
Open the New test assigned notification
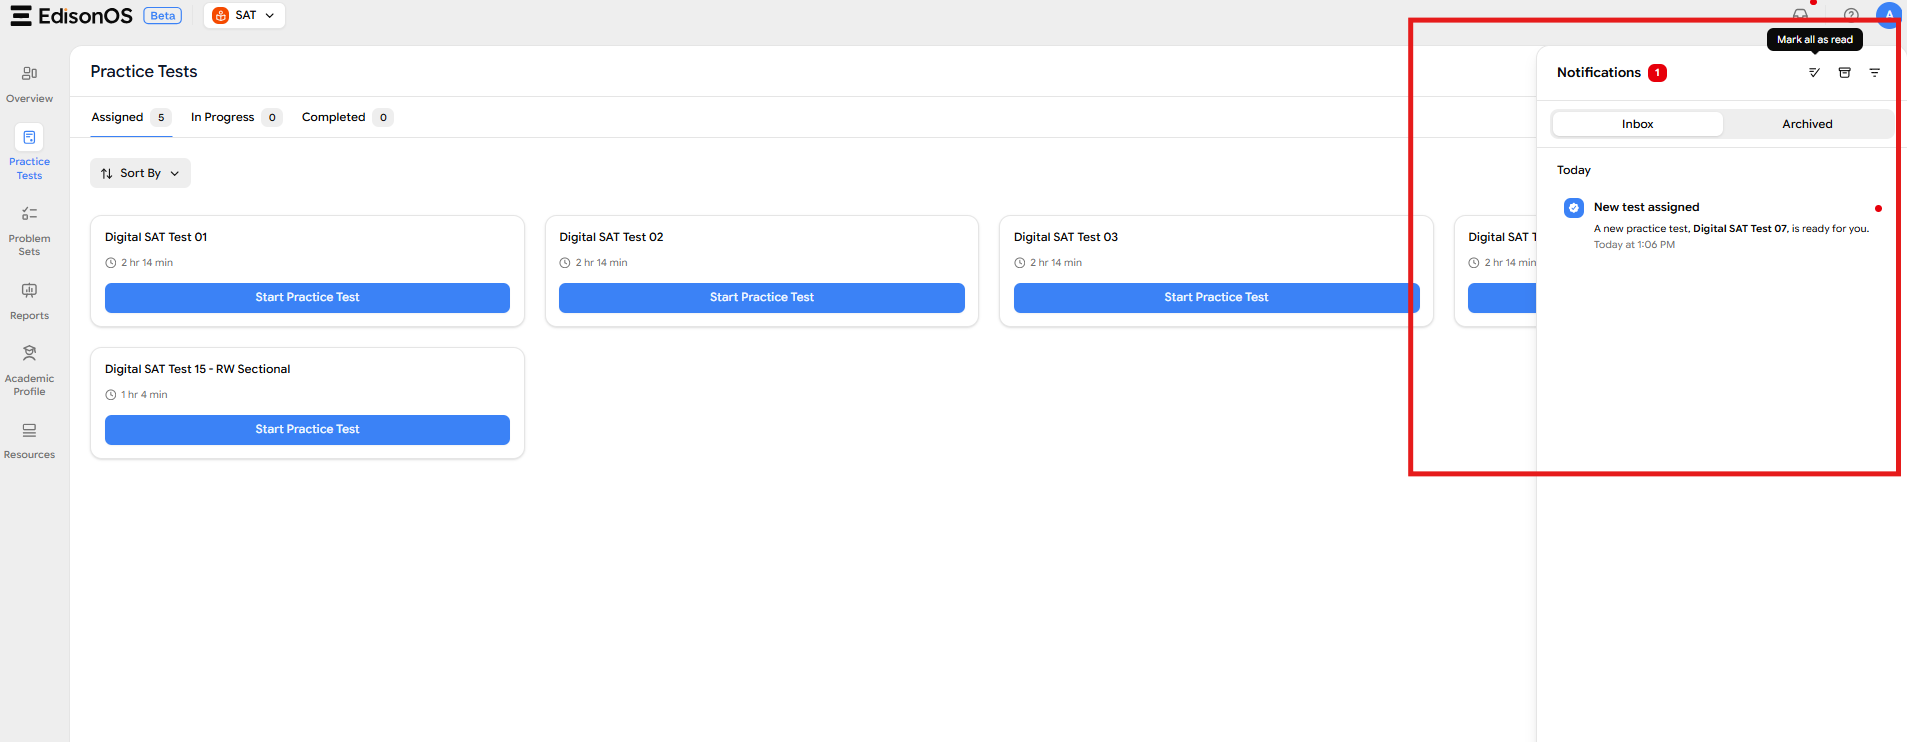[x=1722, y=225]
